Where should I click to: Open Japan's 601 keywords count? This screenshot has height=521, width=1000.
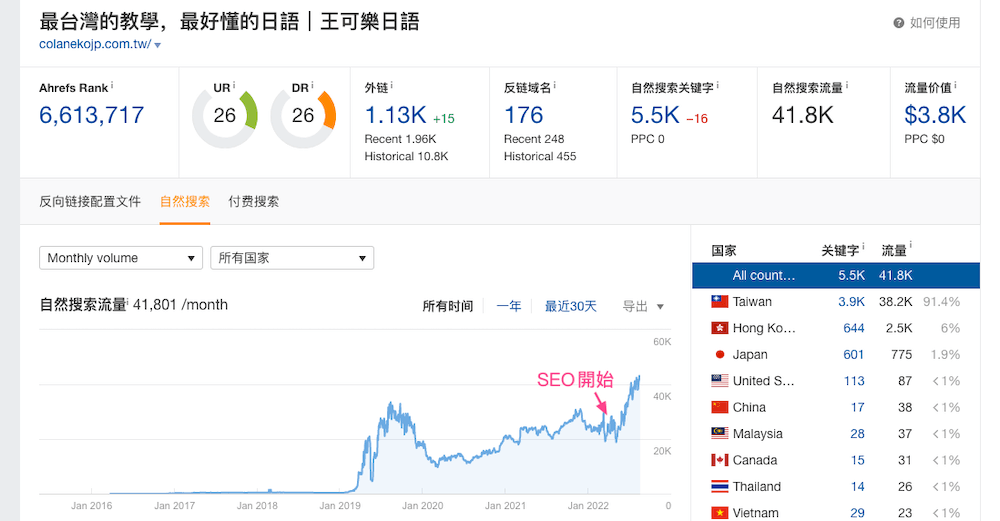(853, 355)
